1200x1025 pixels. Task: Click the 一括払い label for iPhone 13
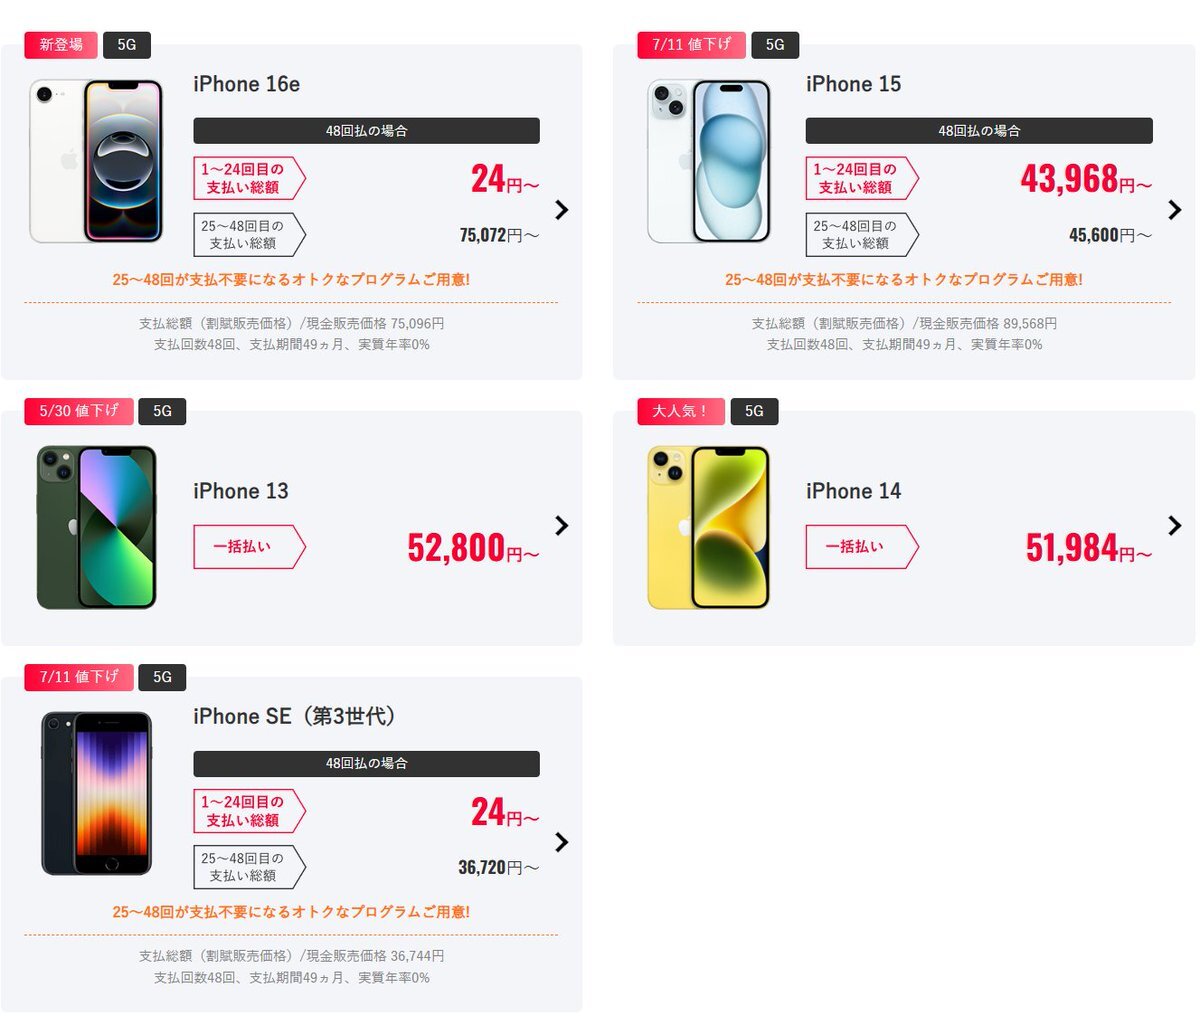(249, 547)
